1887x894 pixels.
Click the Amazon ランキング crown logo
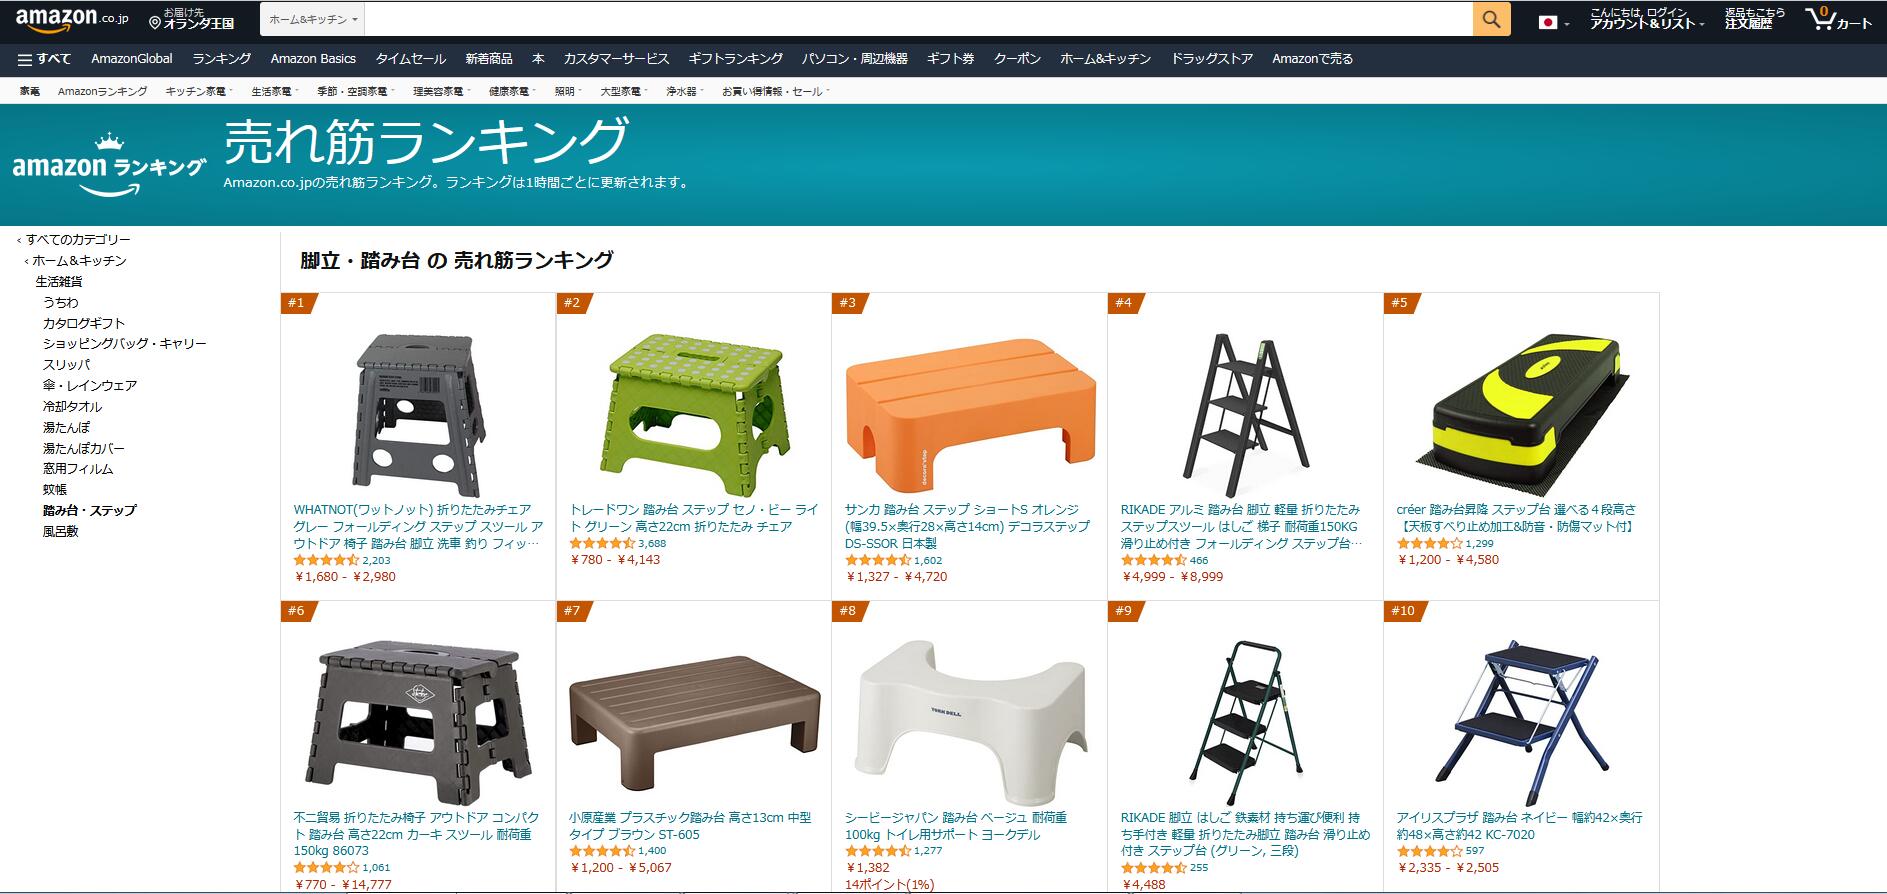click(110, 164)
